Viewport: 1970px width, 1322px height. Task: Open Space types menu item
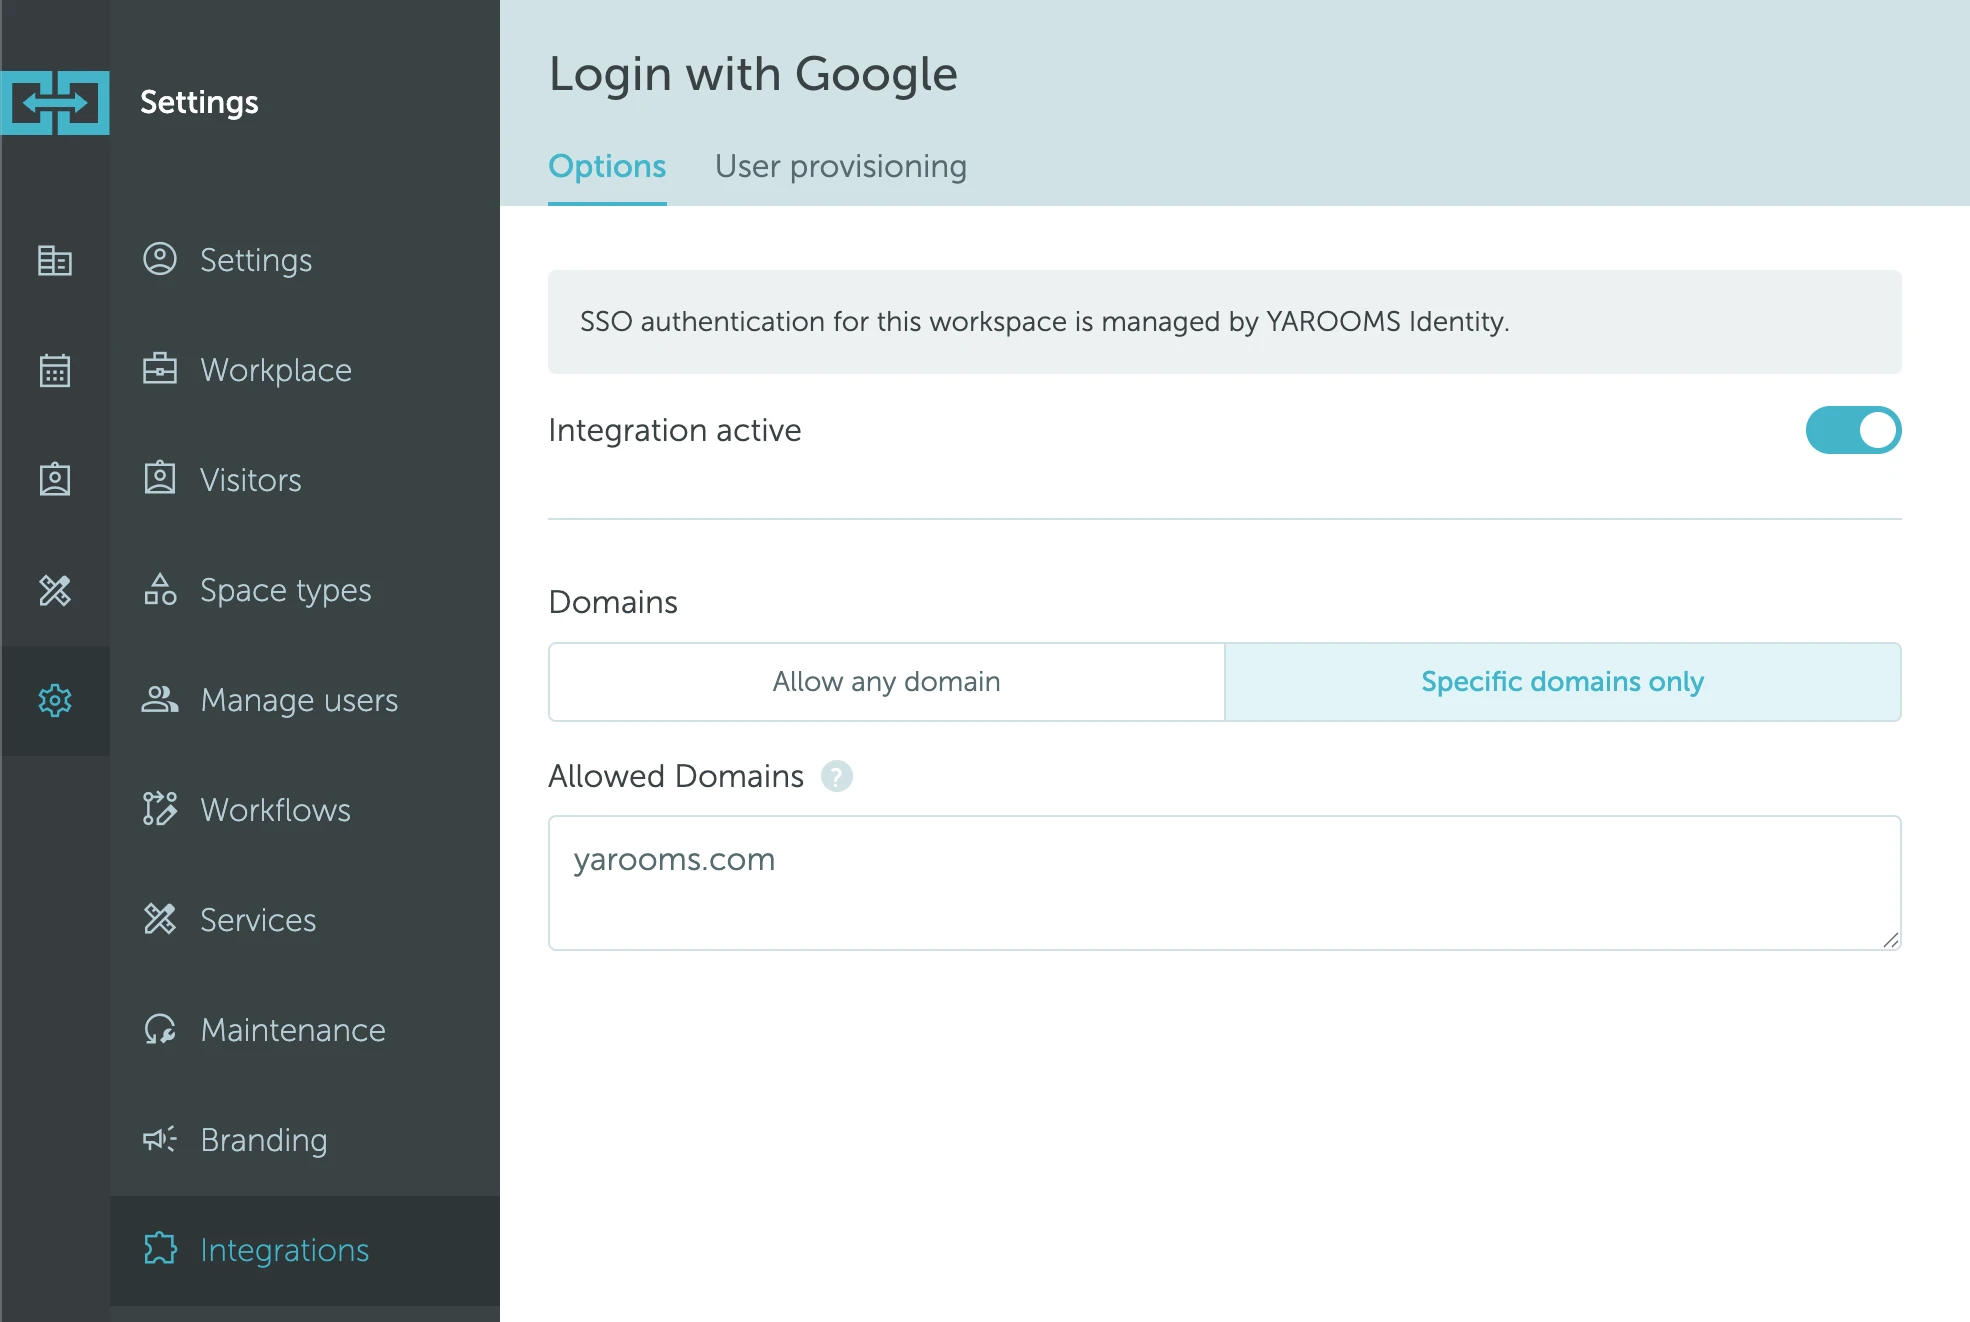pyautogui.click(x=305, y=590)
